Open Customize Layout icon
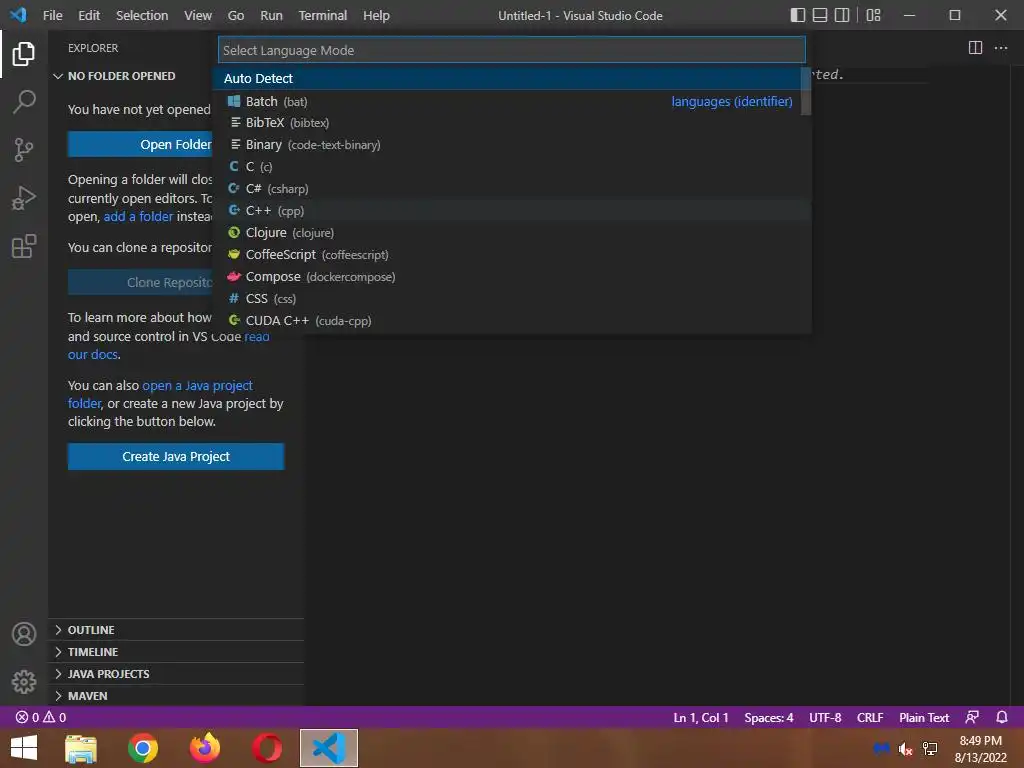1024x768 pixels. point(873,15)
